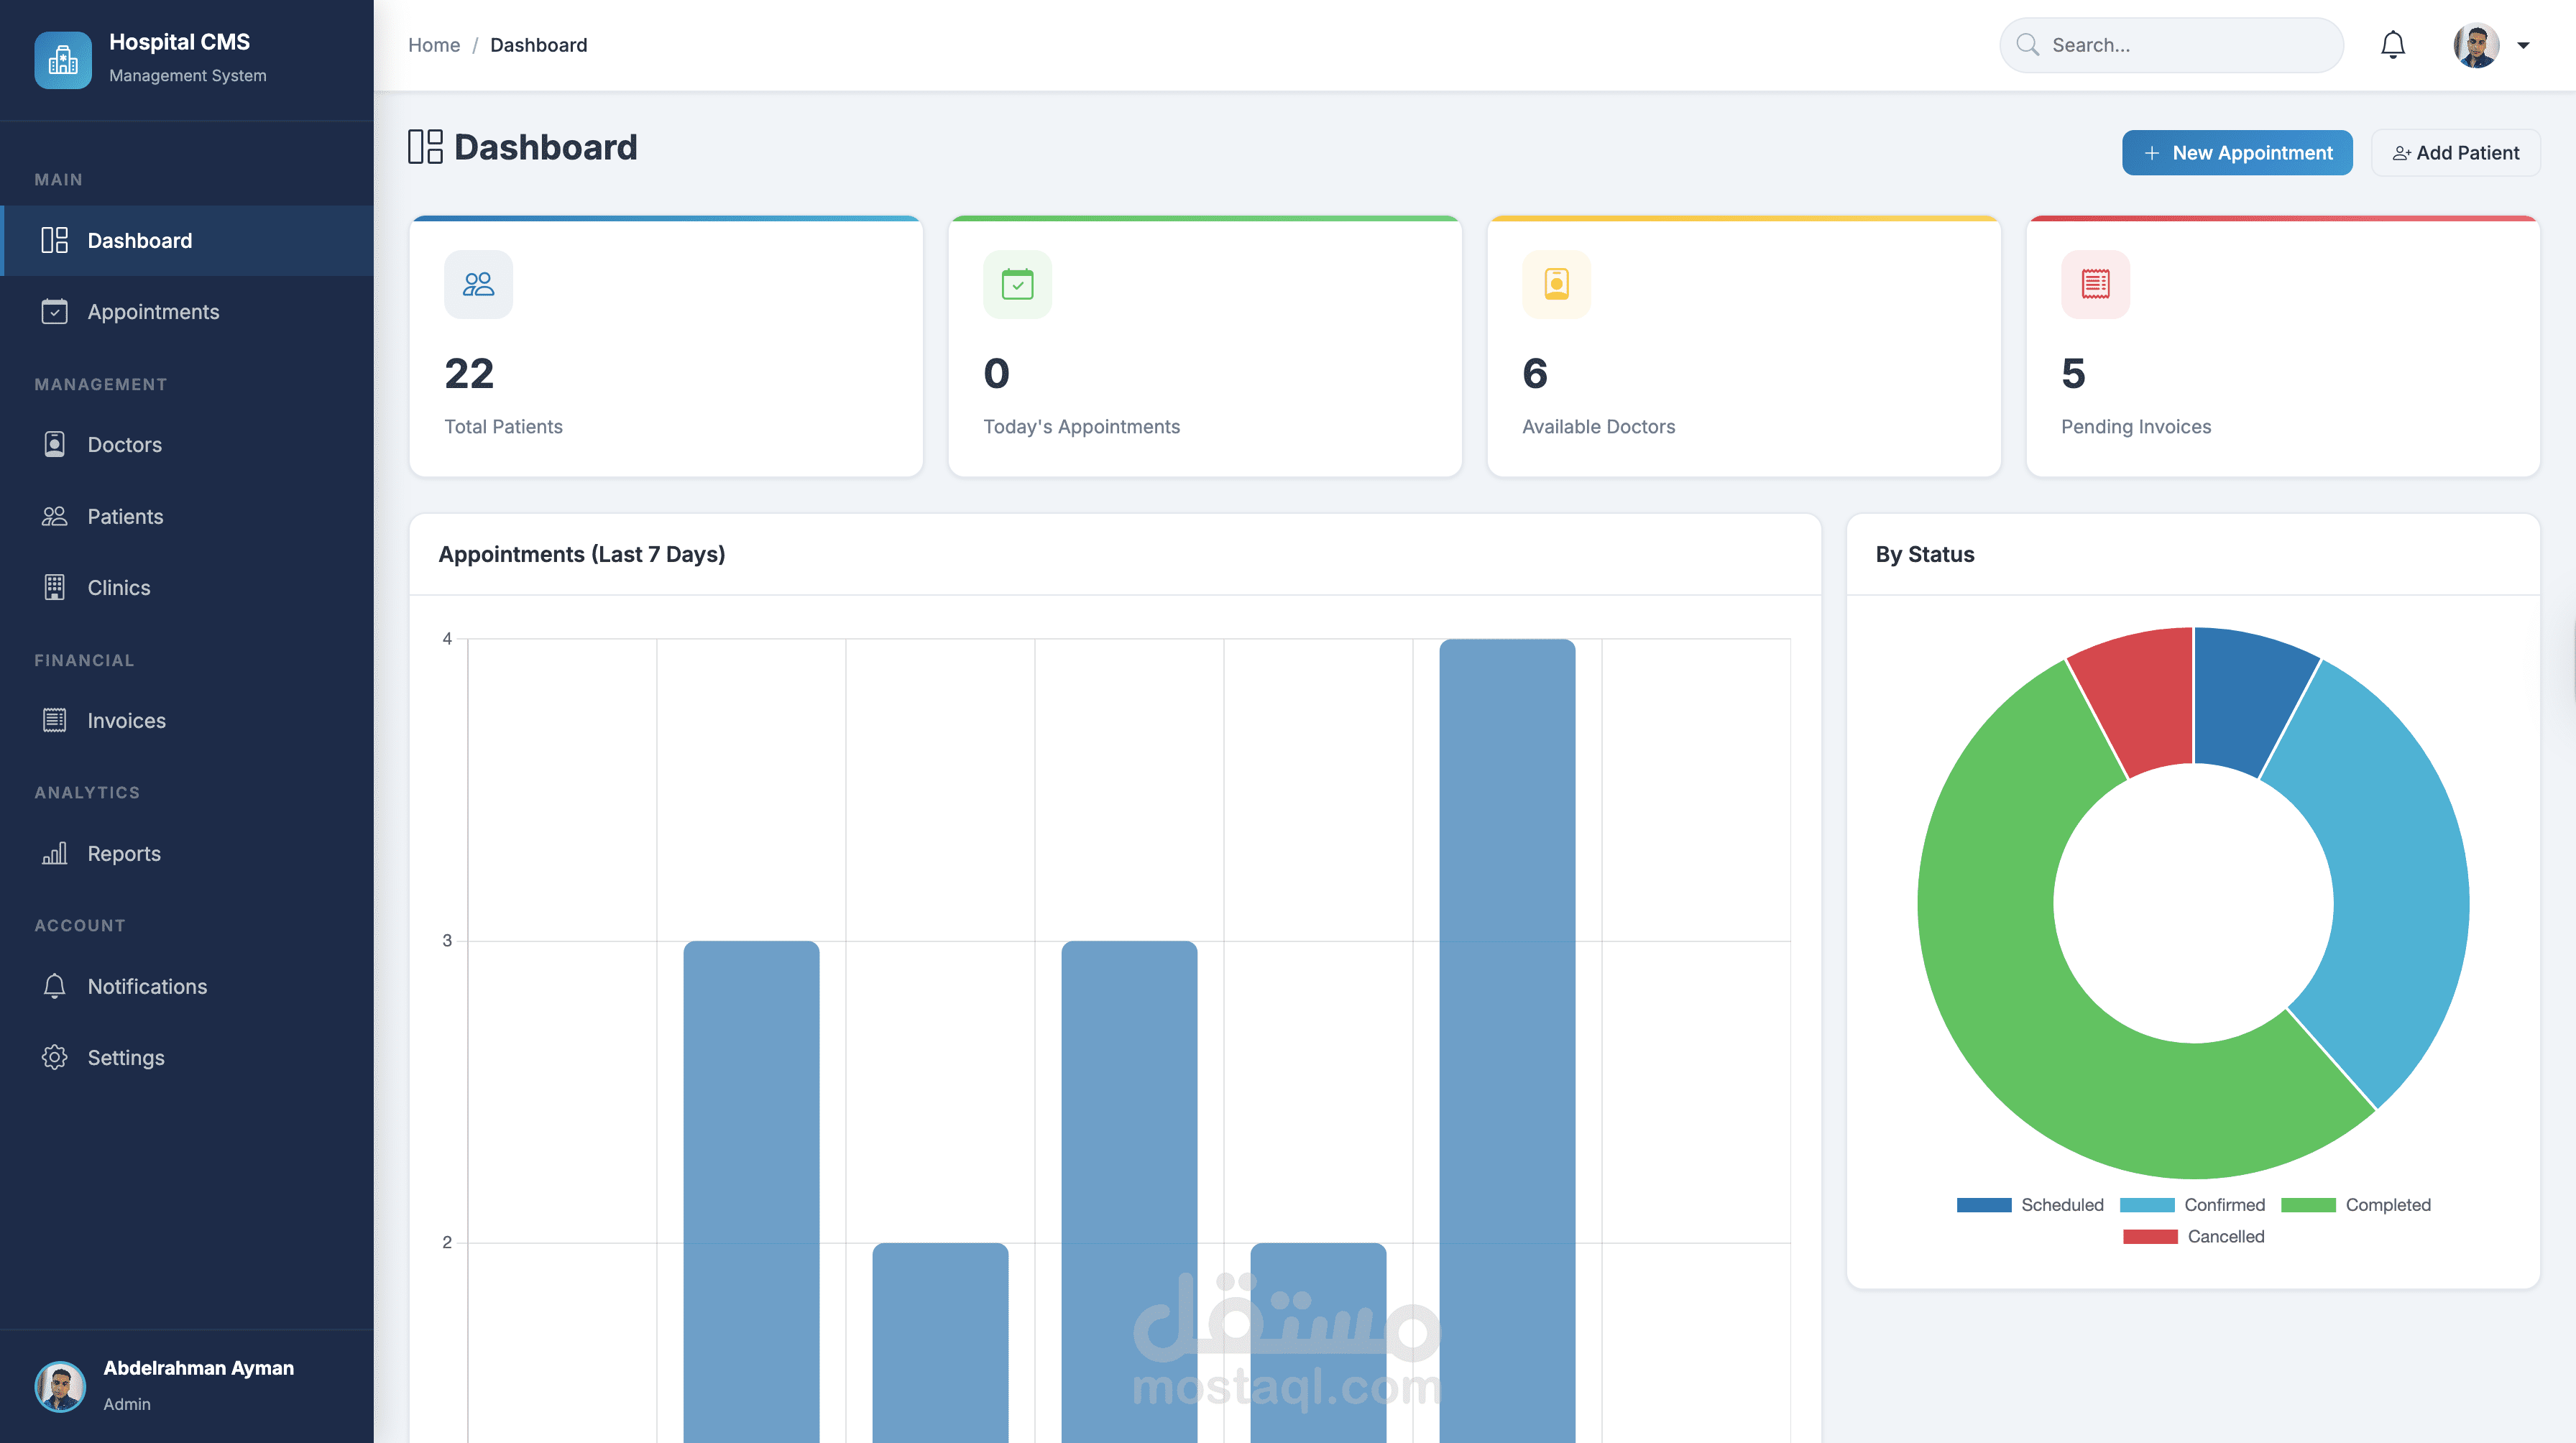This screenshot has height=1443, width=2576.
Task: Go to the Doctors page
Action: [187, 444]
